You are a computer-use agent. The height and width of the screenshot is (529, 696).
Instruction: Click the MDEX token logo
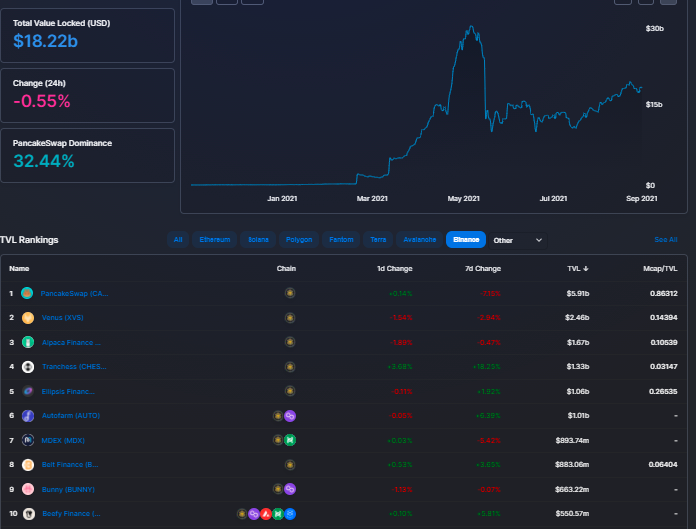click(x=28, y=440)
